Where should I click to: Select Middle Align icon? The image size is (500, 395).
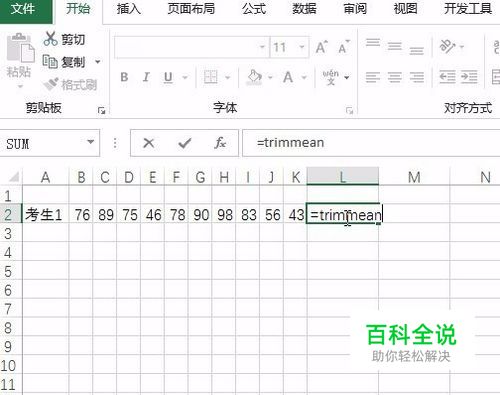pyautogui.click(x=395, y=46)
